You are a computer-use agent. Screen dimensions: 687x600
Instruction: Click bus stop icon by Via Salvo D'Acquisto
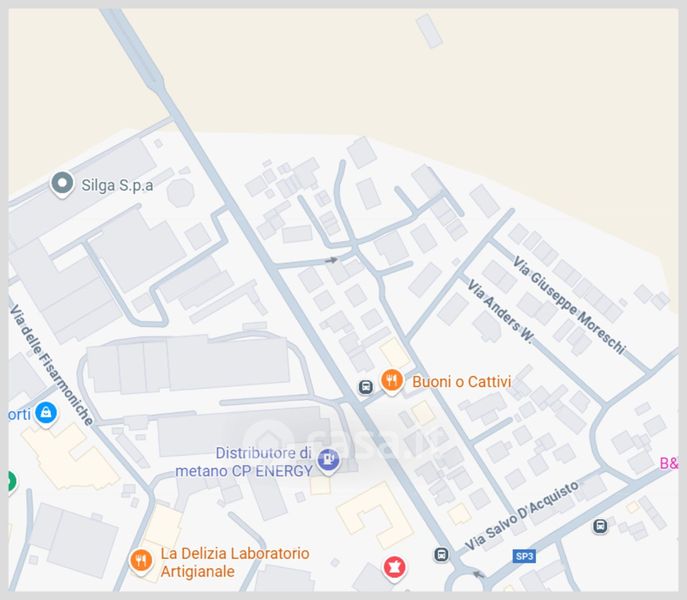(442, 554)
